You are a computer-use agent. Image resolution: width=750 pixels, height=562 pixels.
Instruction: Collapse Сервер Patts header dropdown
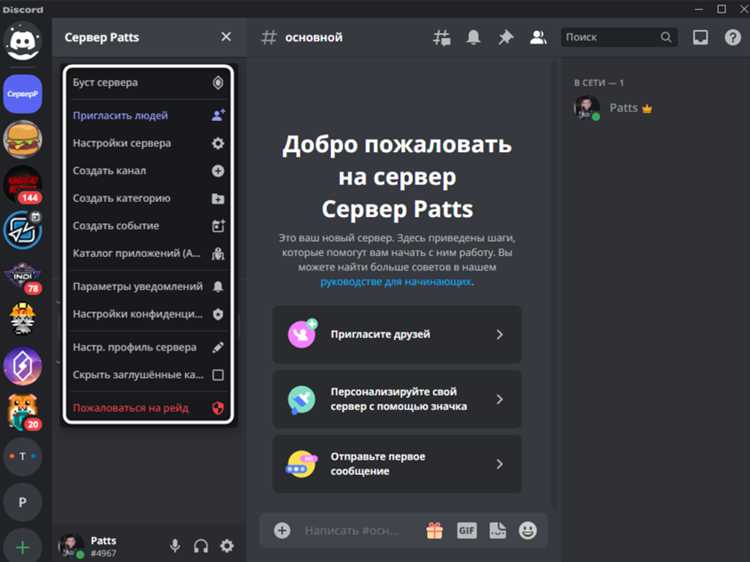[x=149, y=37]
